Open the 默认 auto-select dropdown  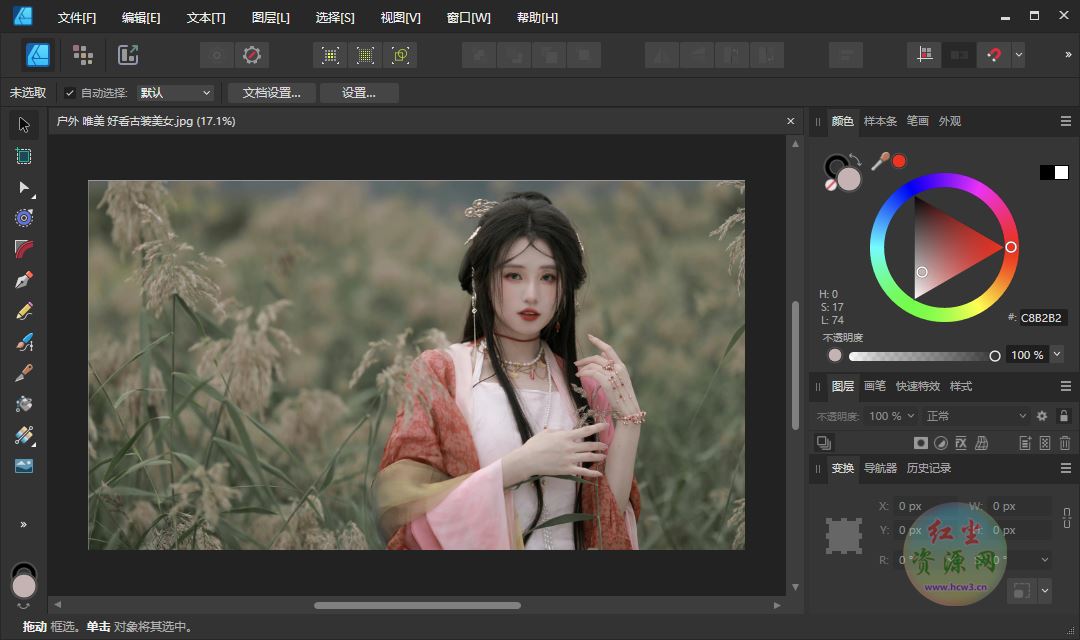(176, 93)
